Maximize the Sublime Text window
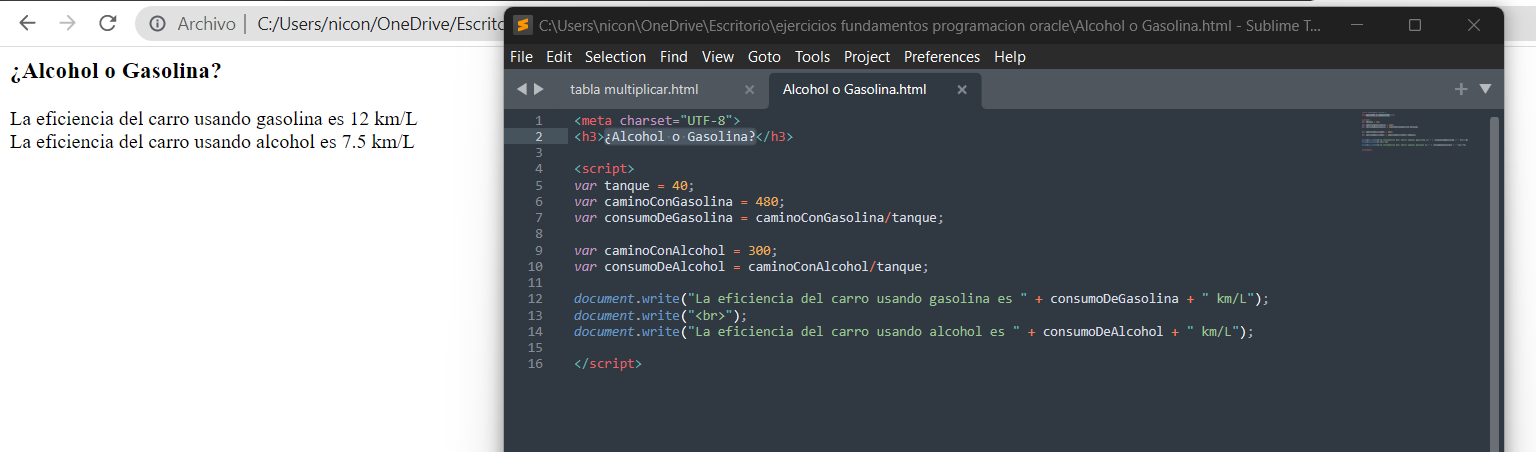This screenshot has width=1536, height=452. 1415,25
